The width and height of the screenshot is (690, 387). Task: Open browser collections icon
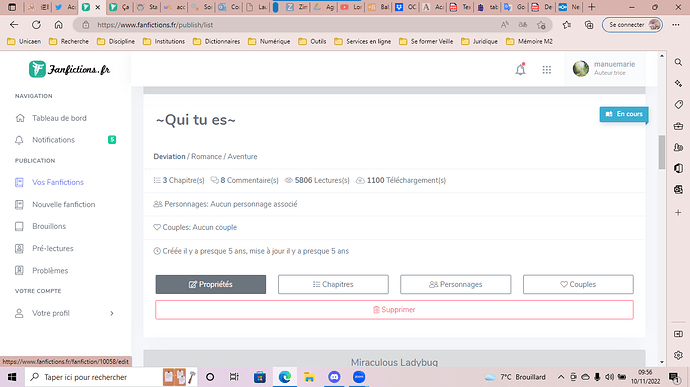click(589, 25)
